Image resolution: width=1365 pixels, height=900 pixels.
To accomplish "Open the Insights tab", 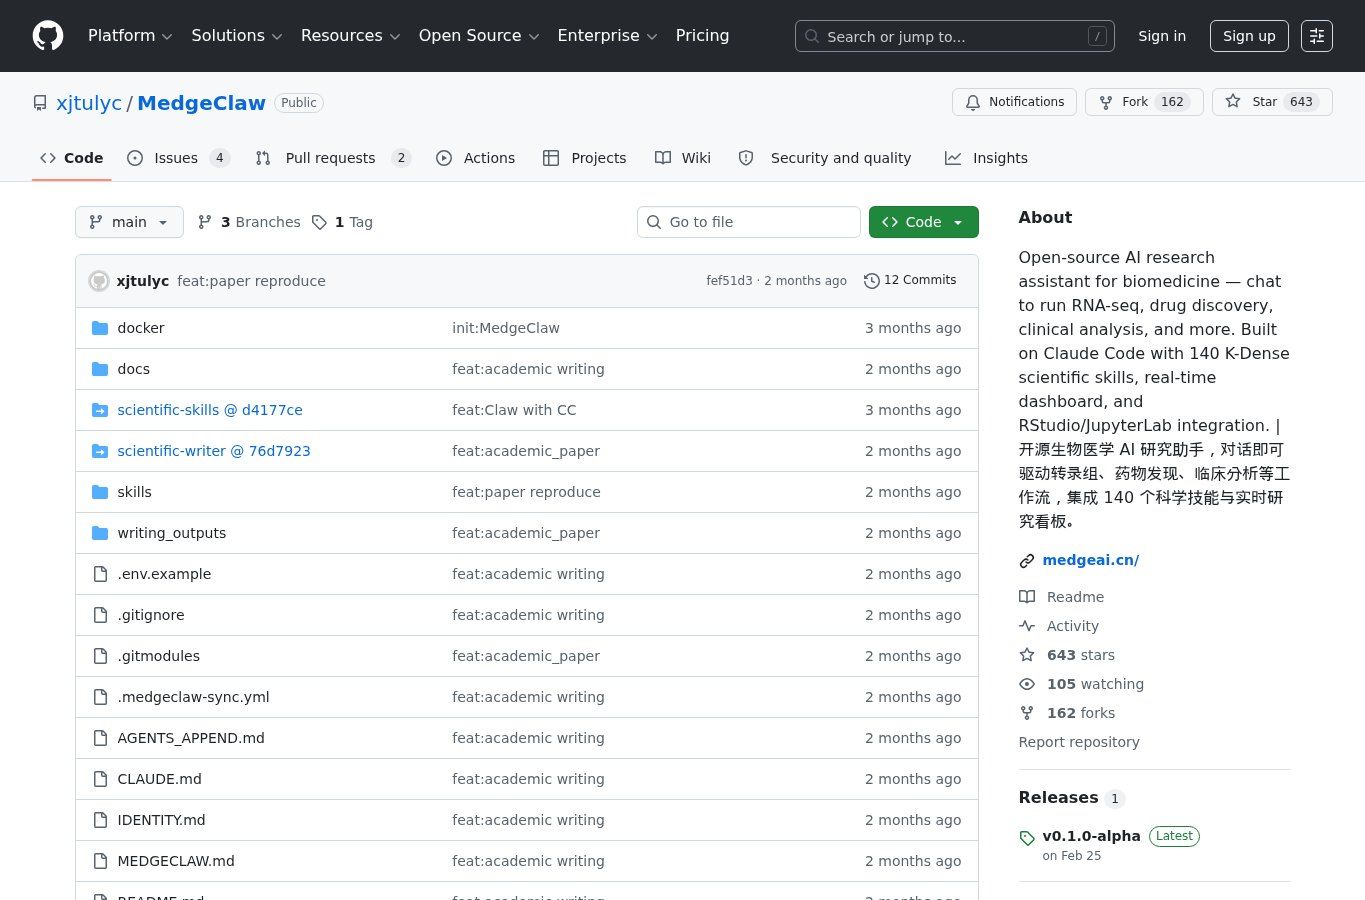I will point(986,158).
